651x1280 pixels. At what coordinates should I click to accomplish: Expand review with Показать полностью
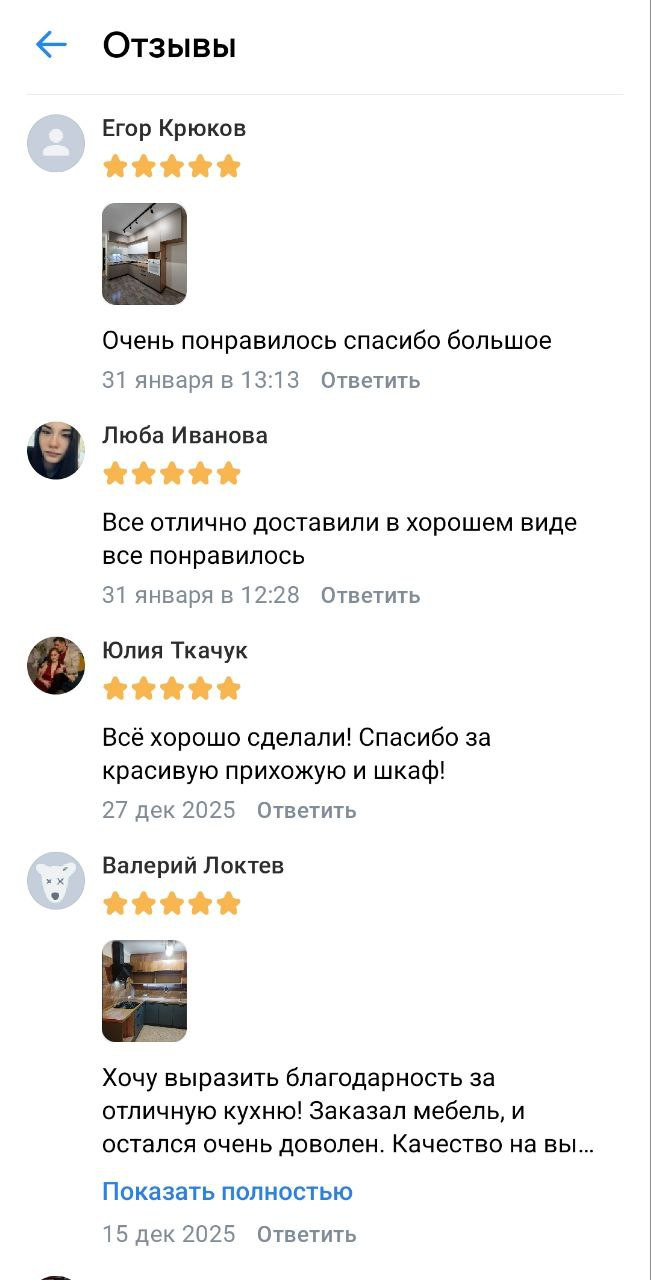(227, 1192)
